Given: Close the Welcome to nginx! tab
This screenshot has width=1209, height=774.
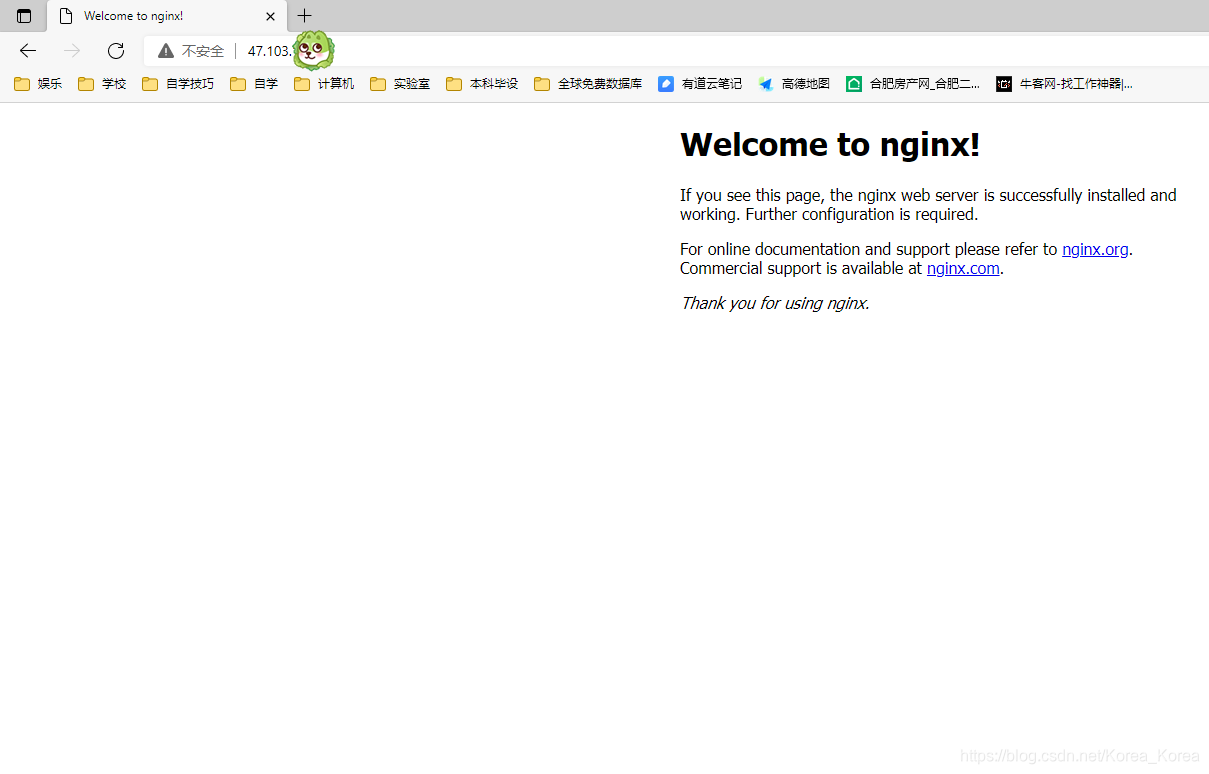Looking at the screenshot, I should pos(270,16).
